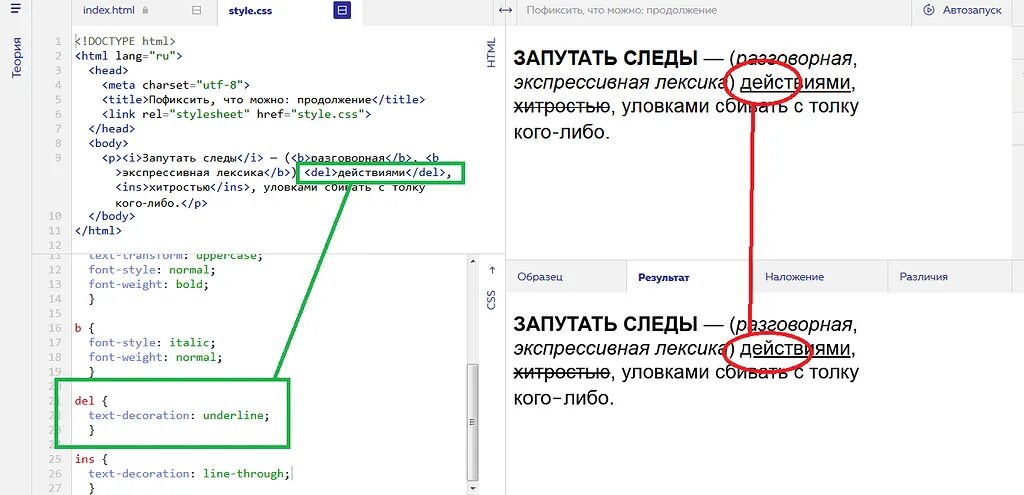This screenshot has height=495, width=1024.
Task: Click ЗАПУТАТЬ СЛЕДЫ in the result preview
Action: (605, 323)
